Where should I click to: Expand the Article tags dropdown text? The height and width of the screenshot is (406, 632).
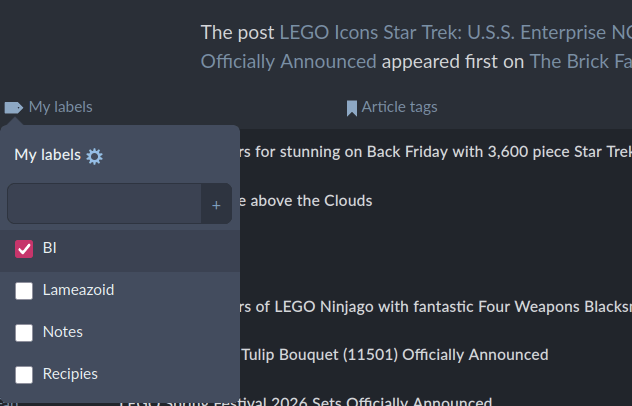pyautogui.click(x=399, y=107)
